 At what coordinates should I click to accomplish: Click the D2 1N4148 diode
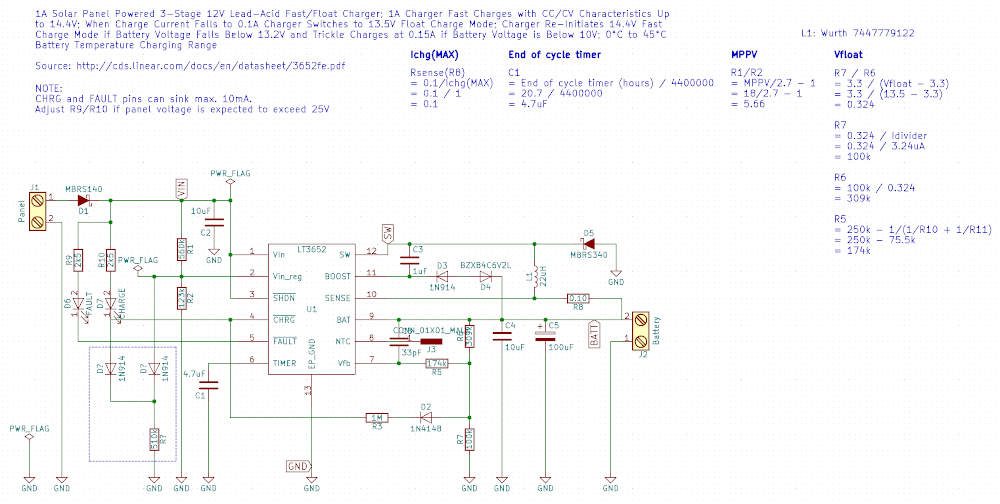click(426, 418)
